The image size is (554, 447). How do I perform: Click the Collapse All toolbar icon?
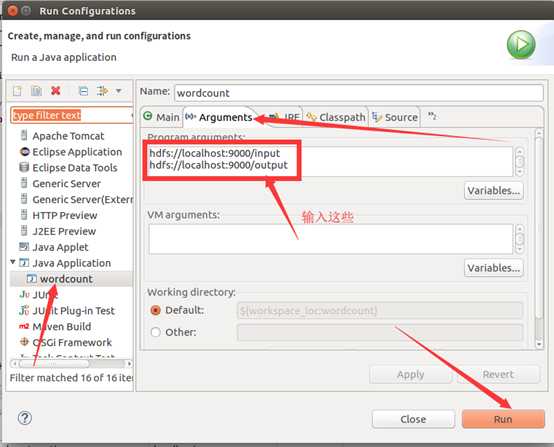83,91
